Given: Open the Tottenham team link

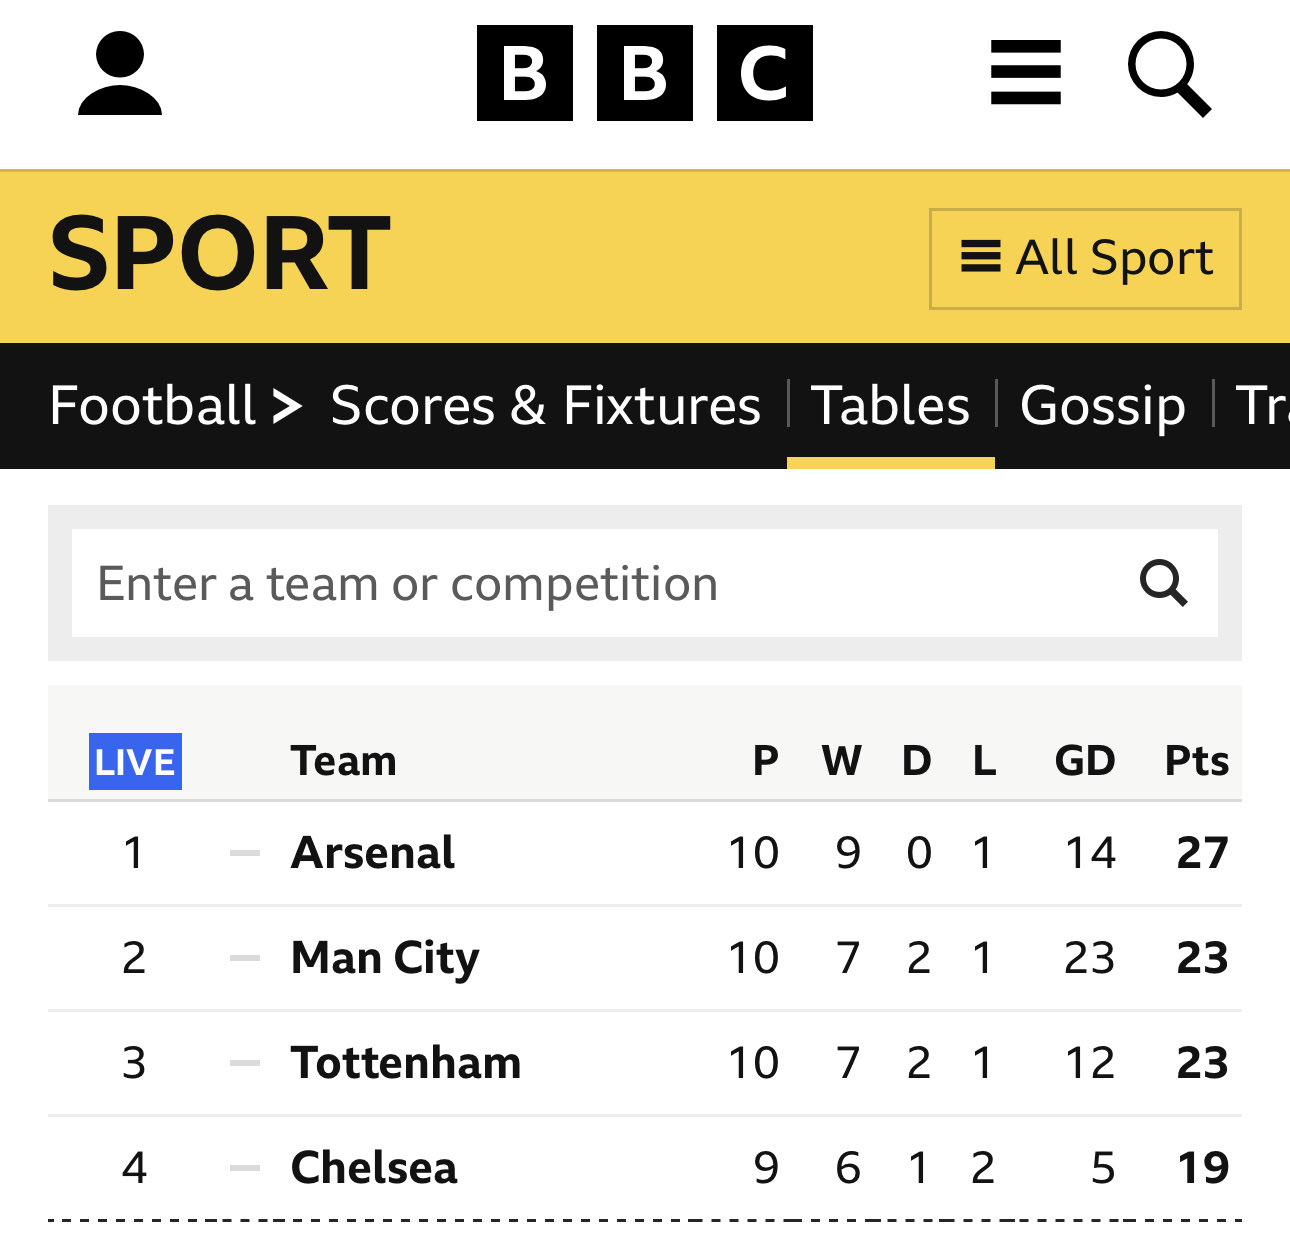Looking at the screenshot, I should (406, 1063).
